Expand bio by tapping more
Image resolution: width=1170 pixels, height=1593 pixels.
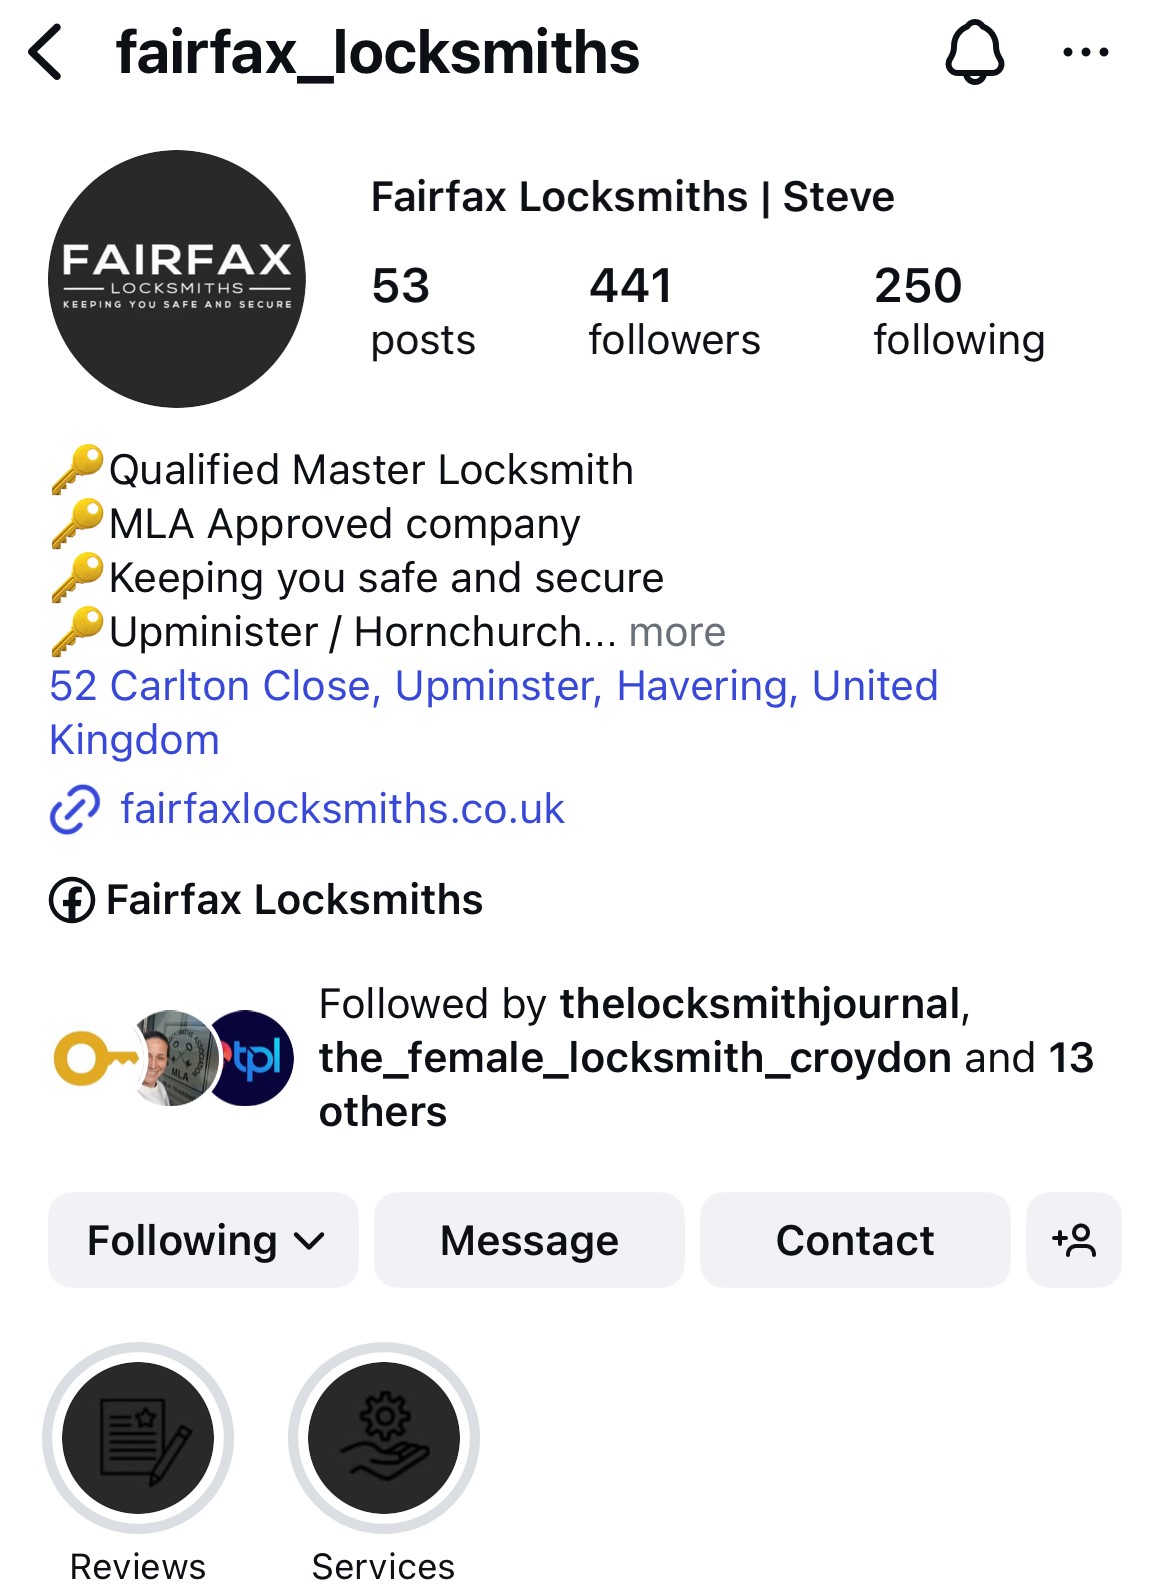[677, 632]
